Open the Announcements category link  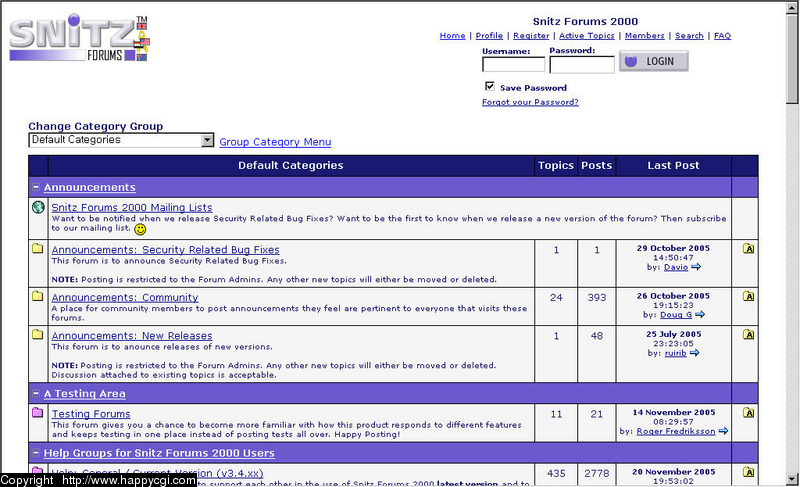[x=90, y=187]
